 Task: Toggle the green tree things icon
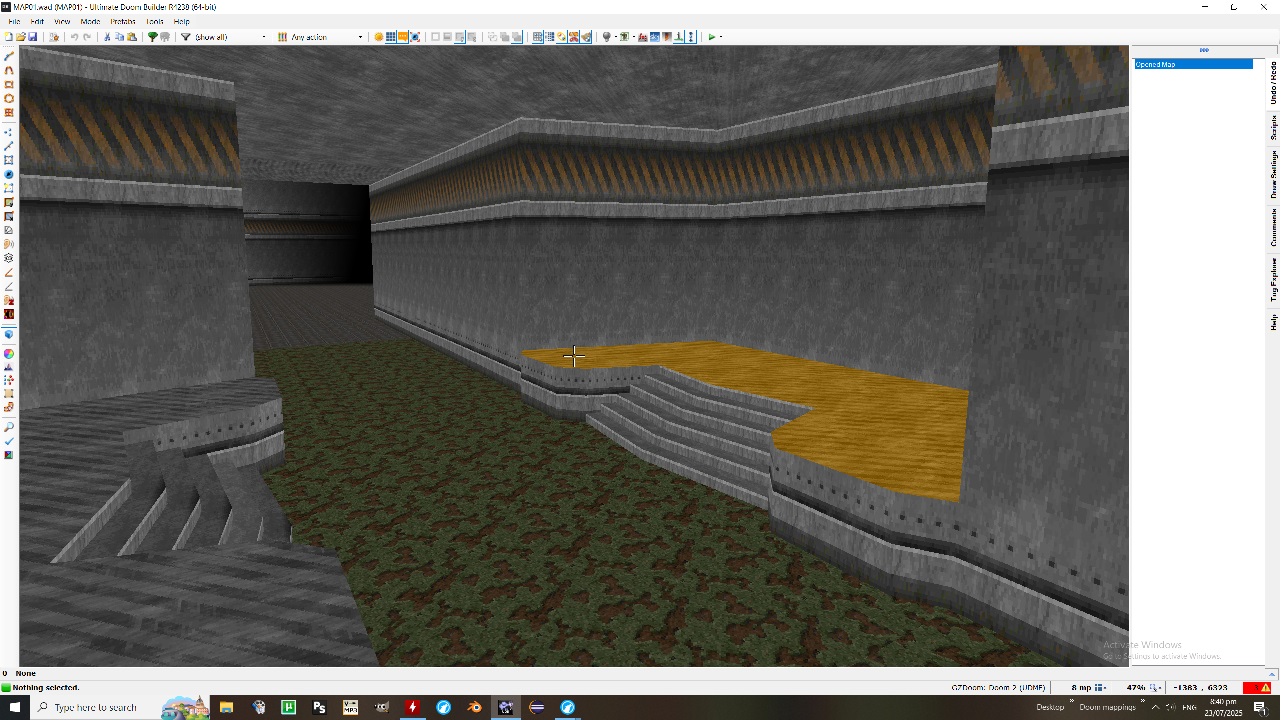click(153, 37)
